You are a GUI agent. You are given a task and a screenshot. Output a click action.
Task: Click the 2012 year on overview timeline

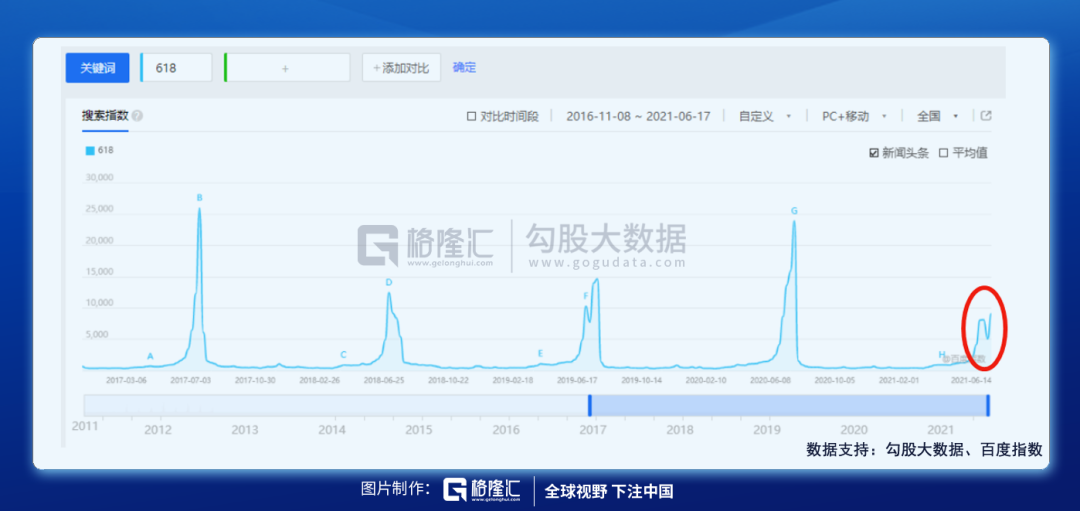158,430
